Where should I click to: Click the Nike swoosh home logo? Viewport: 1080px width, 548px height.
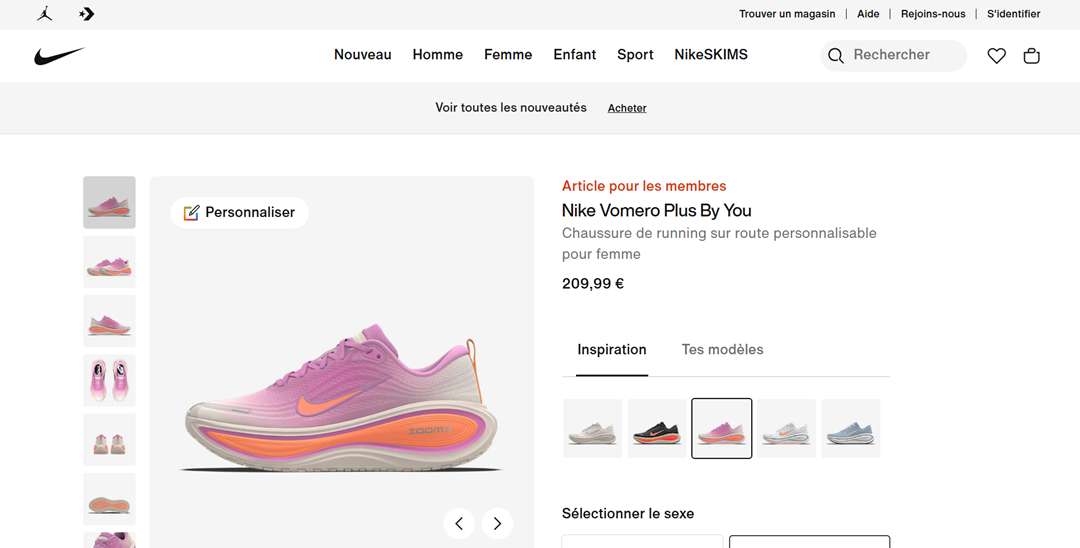(59, 56)
